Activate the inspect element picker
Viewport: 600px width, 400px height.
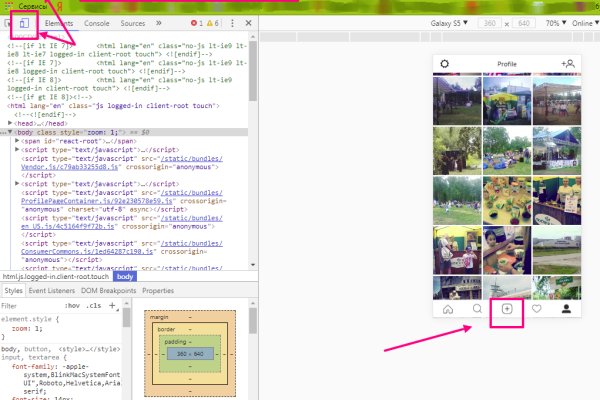[x=9, y=22]
